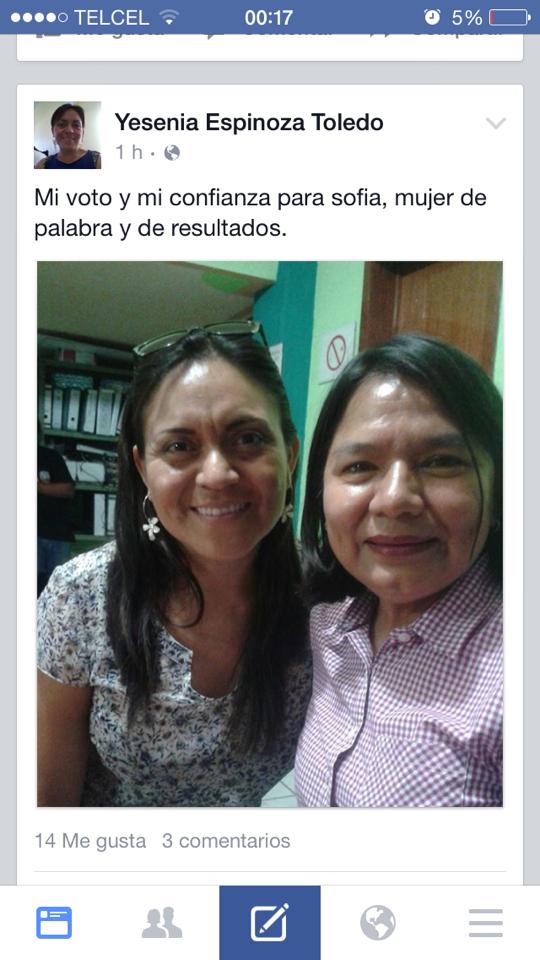540x960 pixels.
Task: Open Yesenia Espinoza Toledo profile name
Action: pyautogui.click(x=249, y=122)
